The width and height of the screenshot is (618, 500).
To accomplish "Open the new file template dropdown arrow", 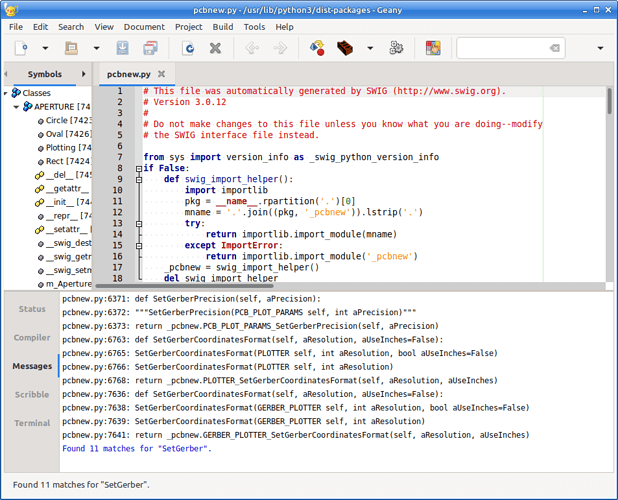I will click(x=45, y=48).
